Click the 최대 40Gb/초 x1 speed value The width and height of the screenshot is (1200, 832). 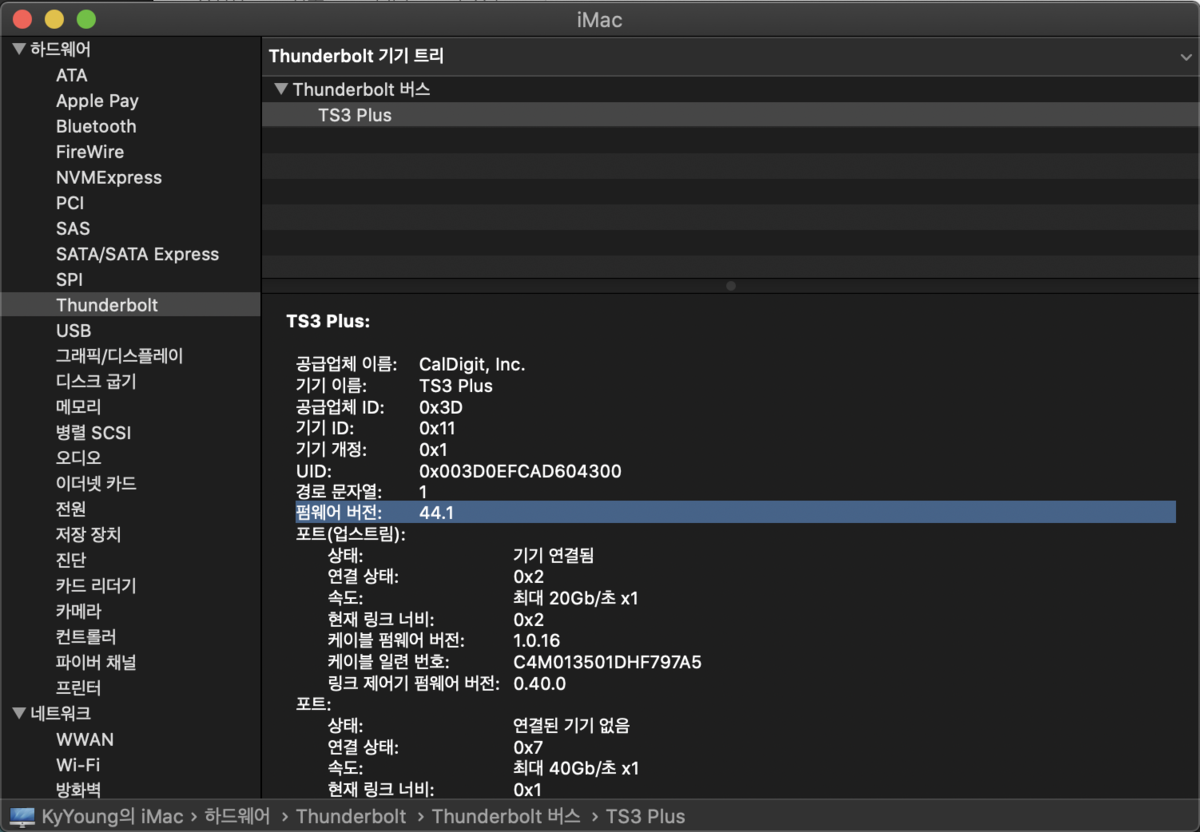pyautogui.click(x=576, y=768)
